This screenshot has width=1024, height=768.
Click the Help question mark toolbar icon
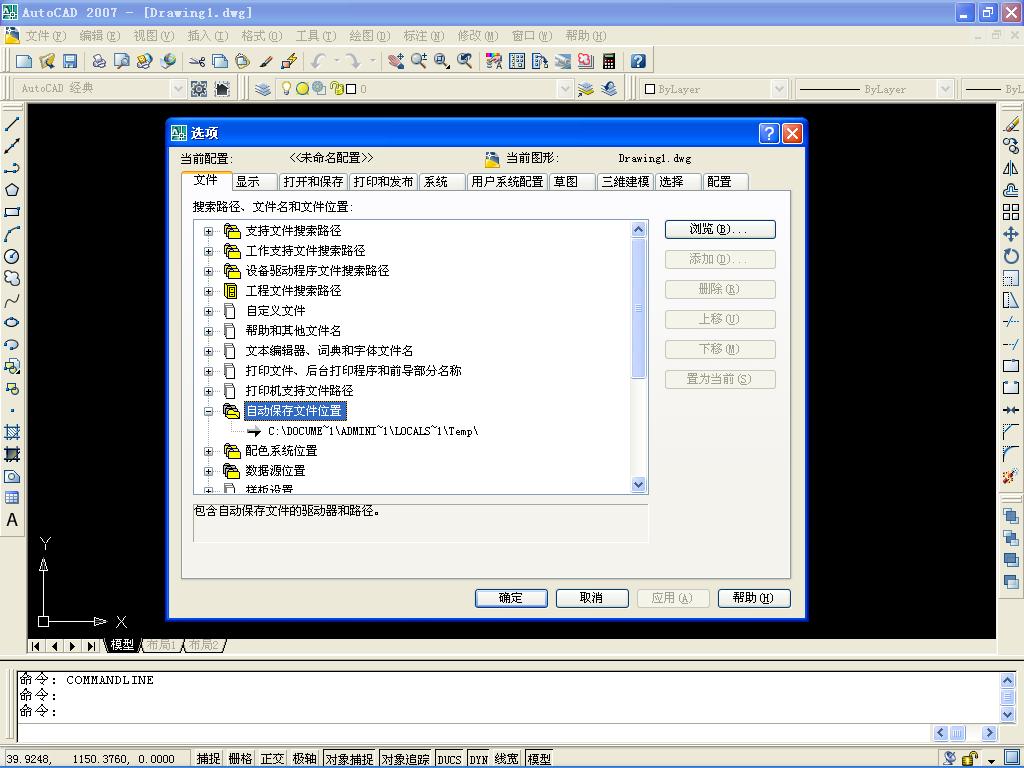(x=638, y=61)
